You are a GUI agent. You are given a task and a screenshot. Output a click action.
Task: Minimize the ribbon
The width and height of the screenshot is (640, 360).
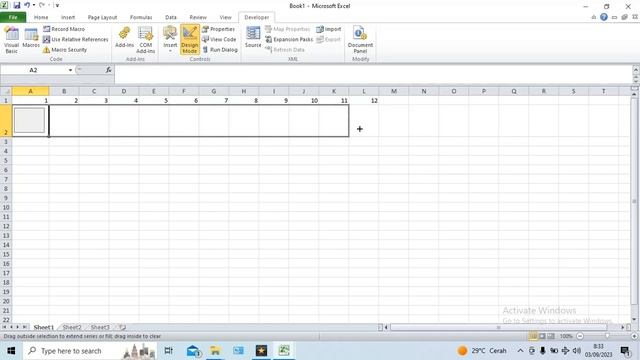[x=594, y=17]
